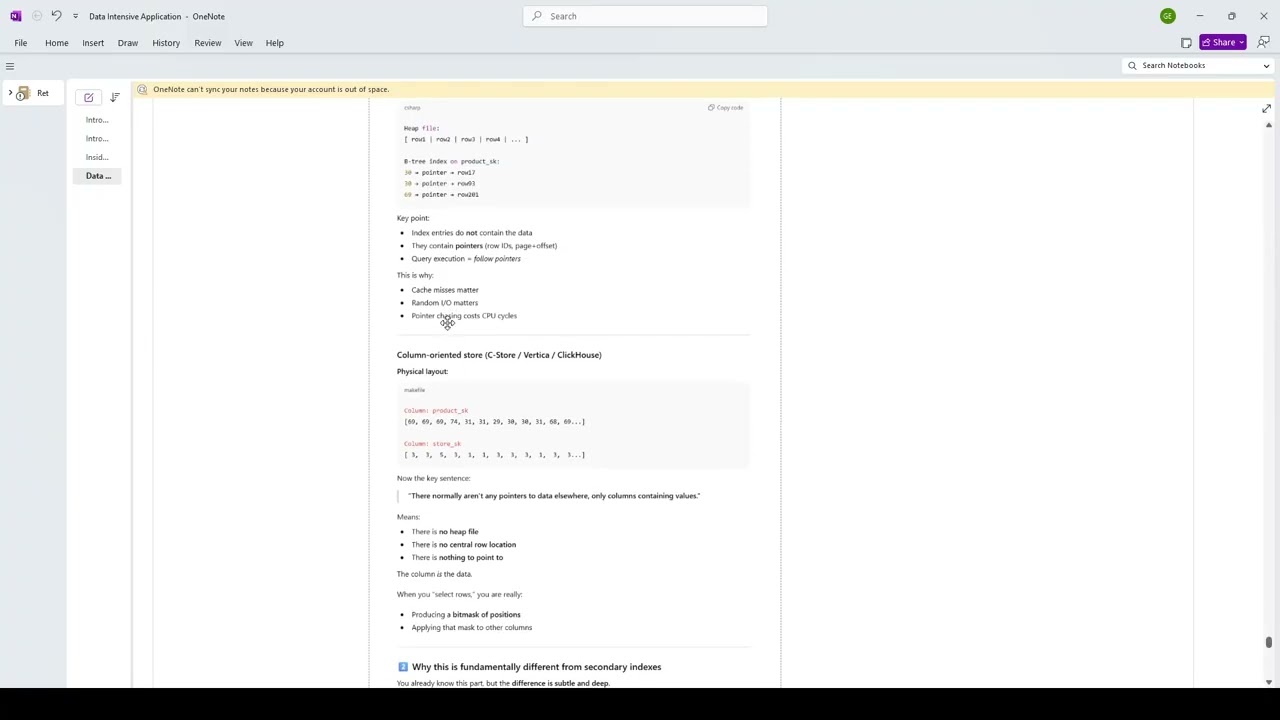Click 'Cache misses matter' bullet
This screenshot has height=720, width=1280.
tap(445, 290)
